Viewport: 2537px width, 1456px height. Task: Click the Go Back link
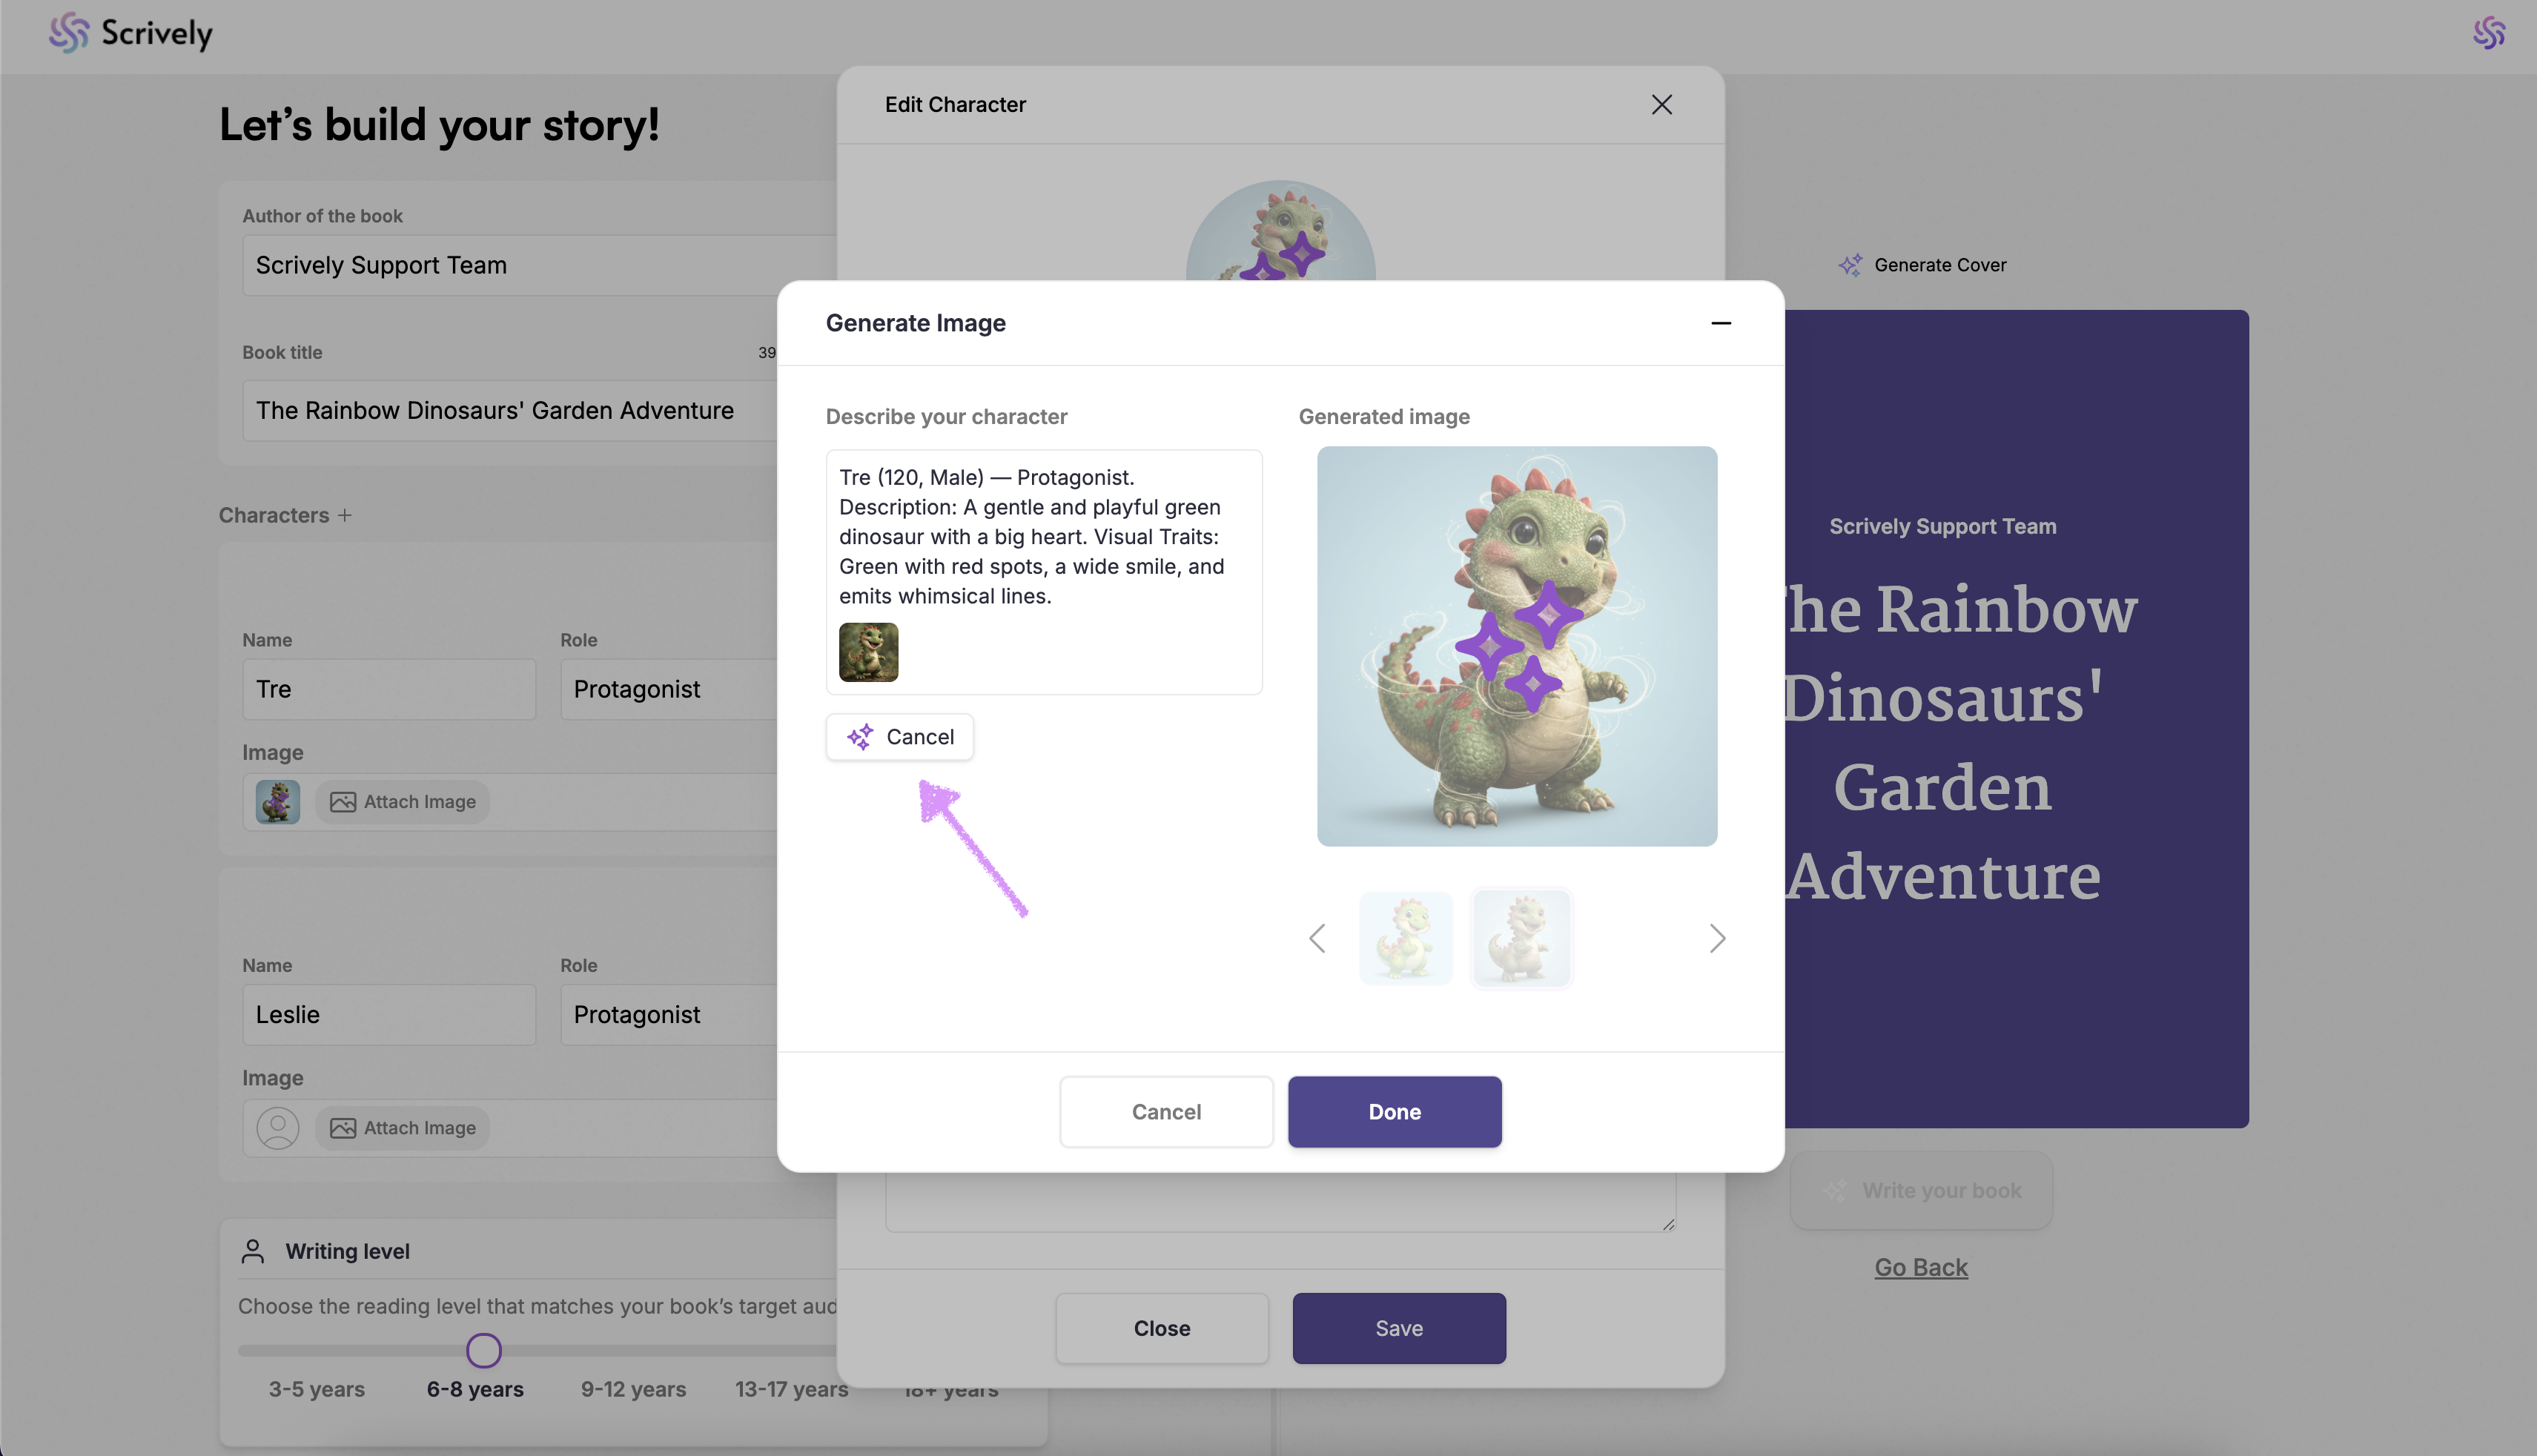coord(1920,1267)
